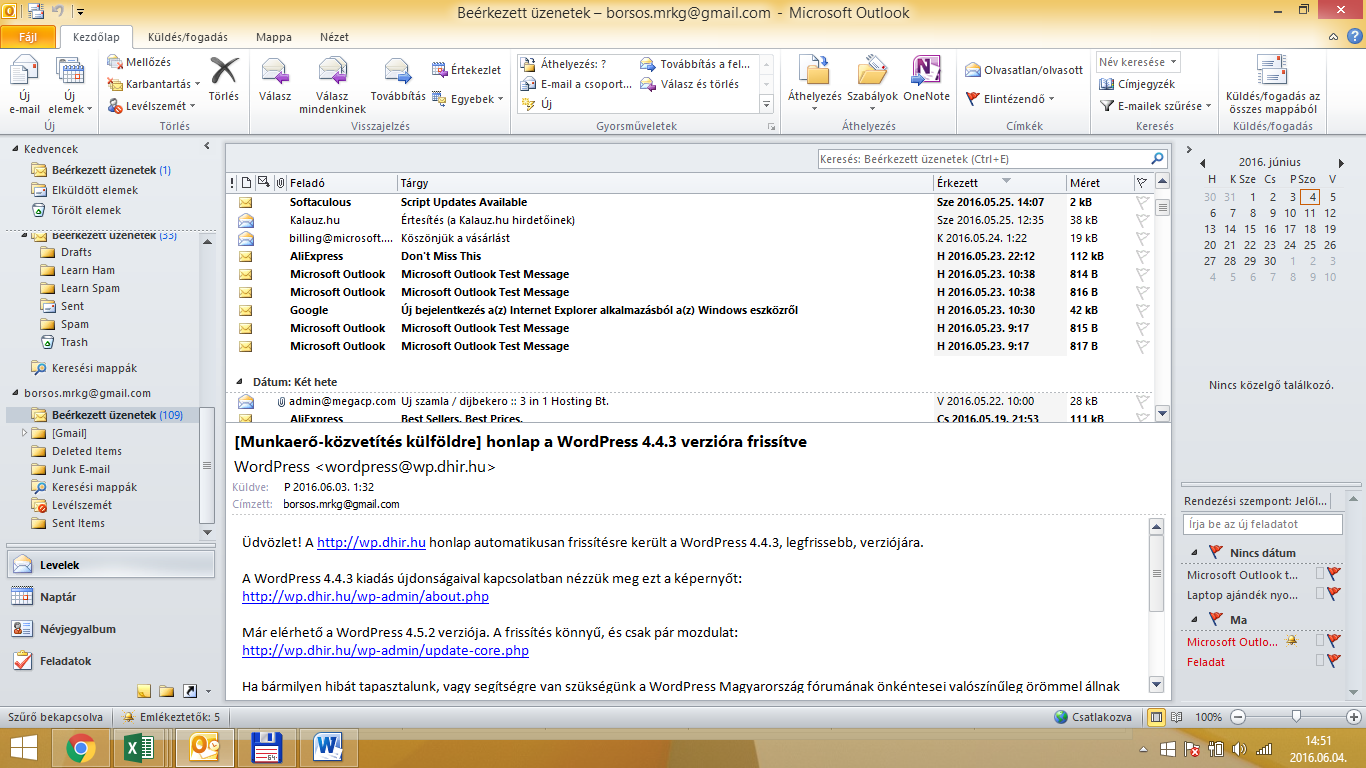Open Excel from the taskbar

pos(138,748)
